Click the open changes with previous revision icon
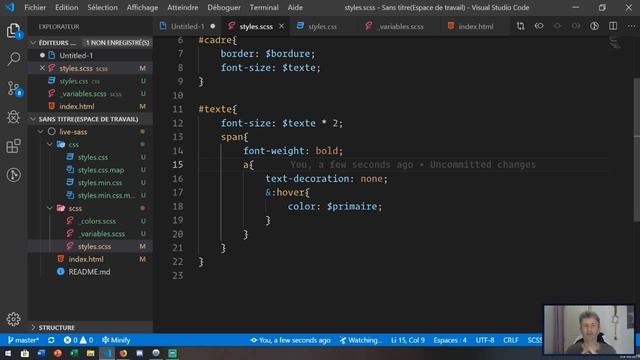The image size is (640, 360). point(539,26)
